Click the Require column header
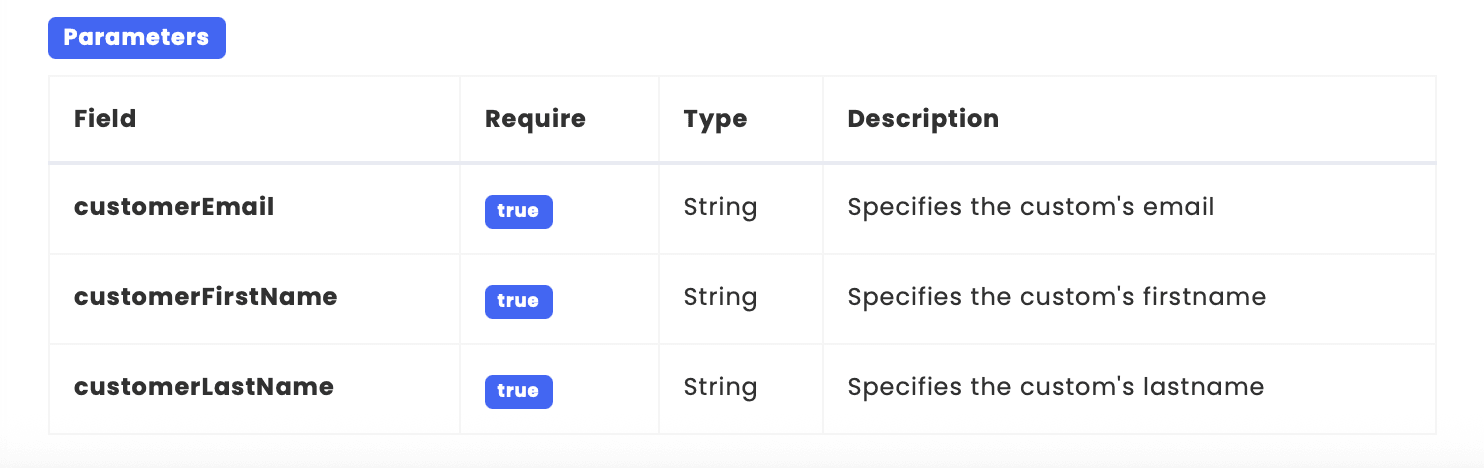Image resolution: width=1484 pixels, height=468 pixels. click(x=535, y=118)
